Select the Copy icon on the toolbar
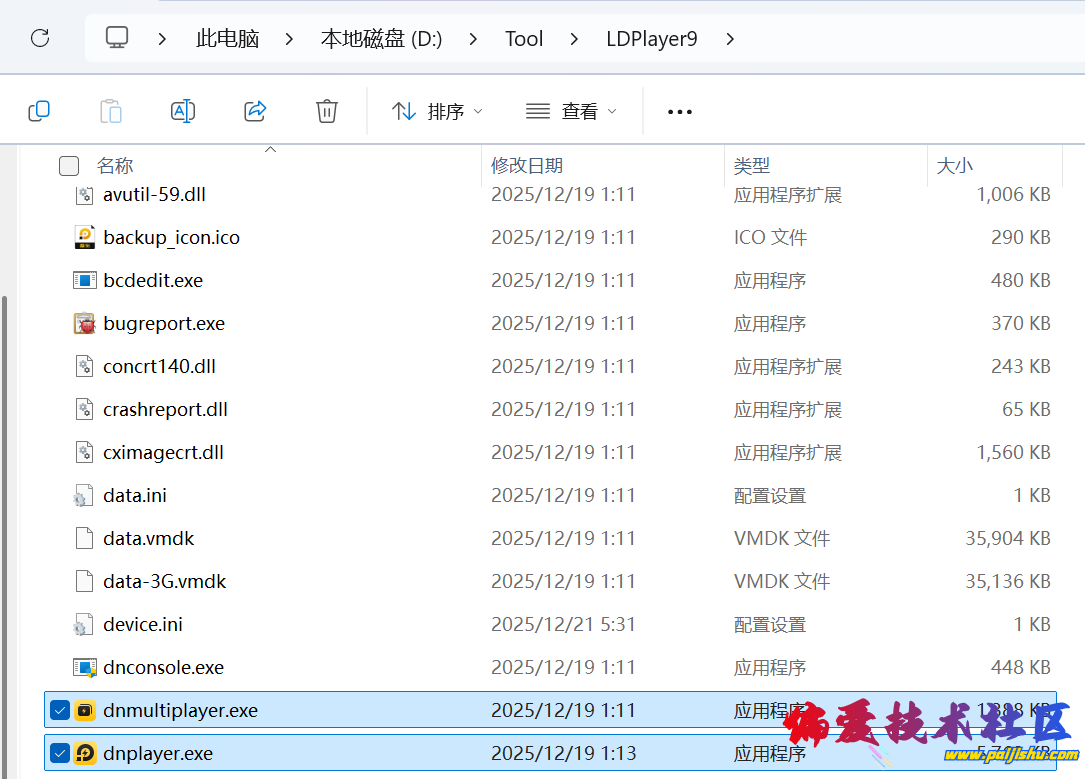 39,110
